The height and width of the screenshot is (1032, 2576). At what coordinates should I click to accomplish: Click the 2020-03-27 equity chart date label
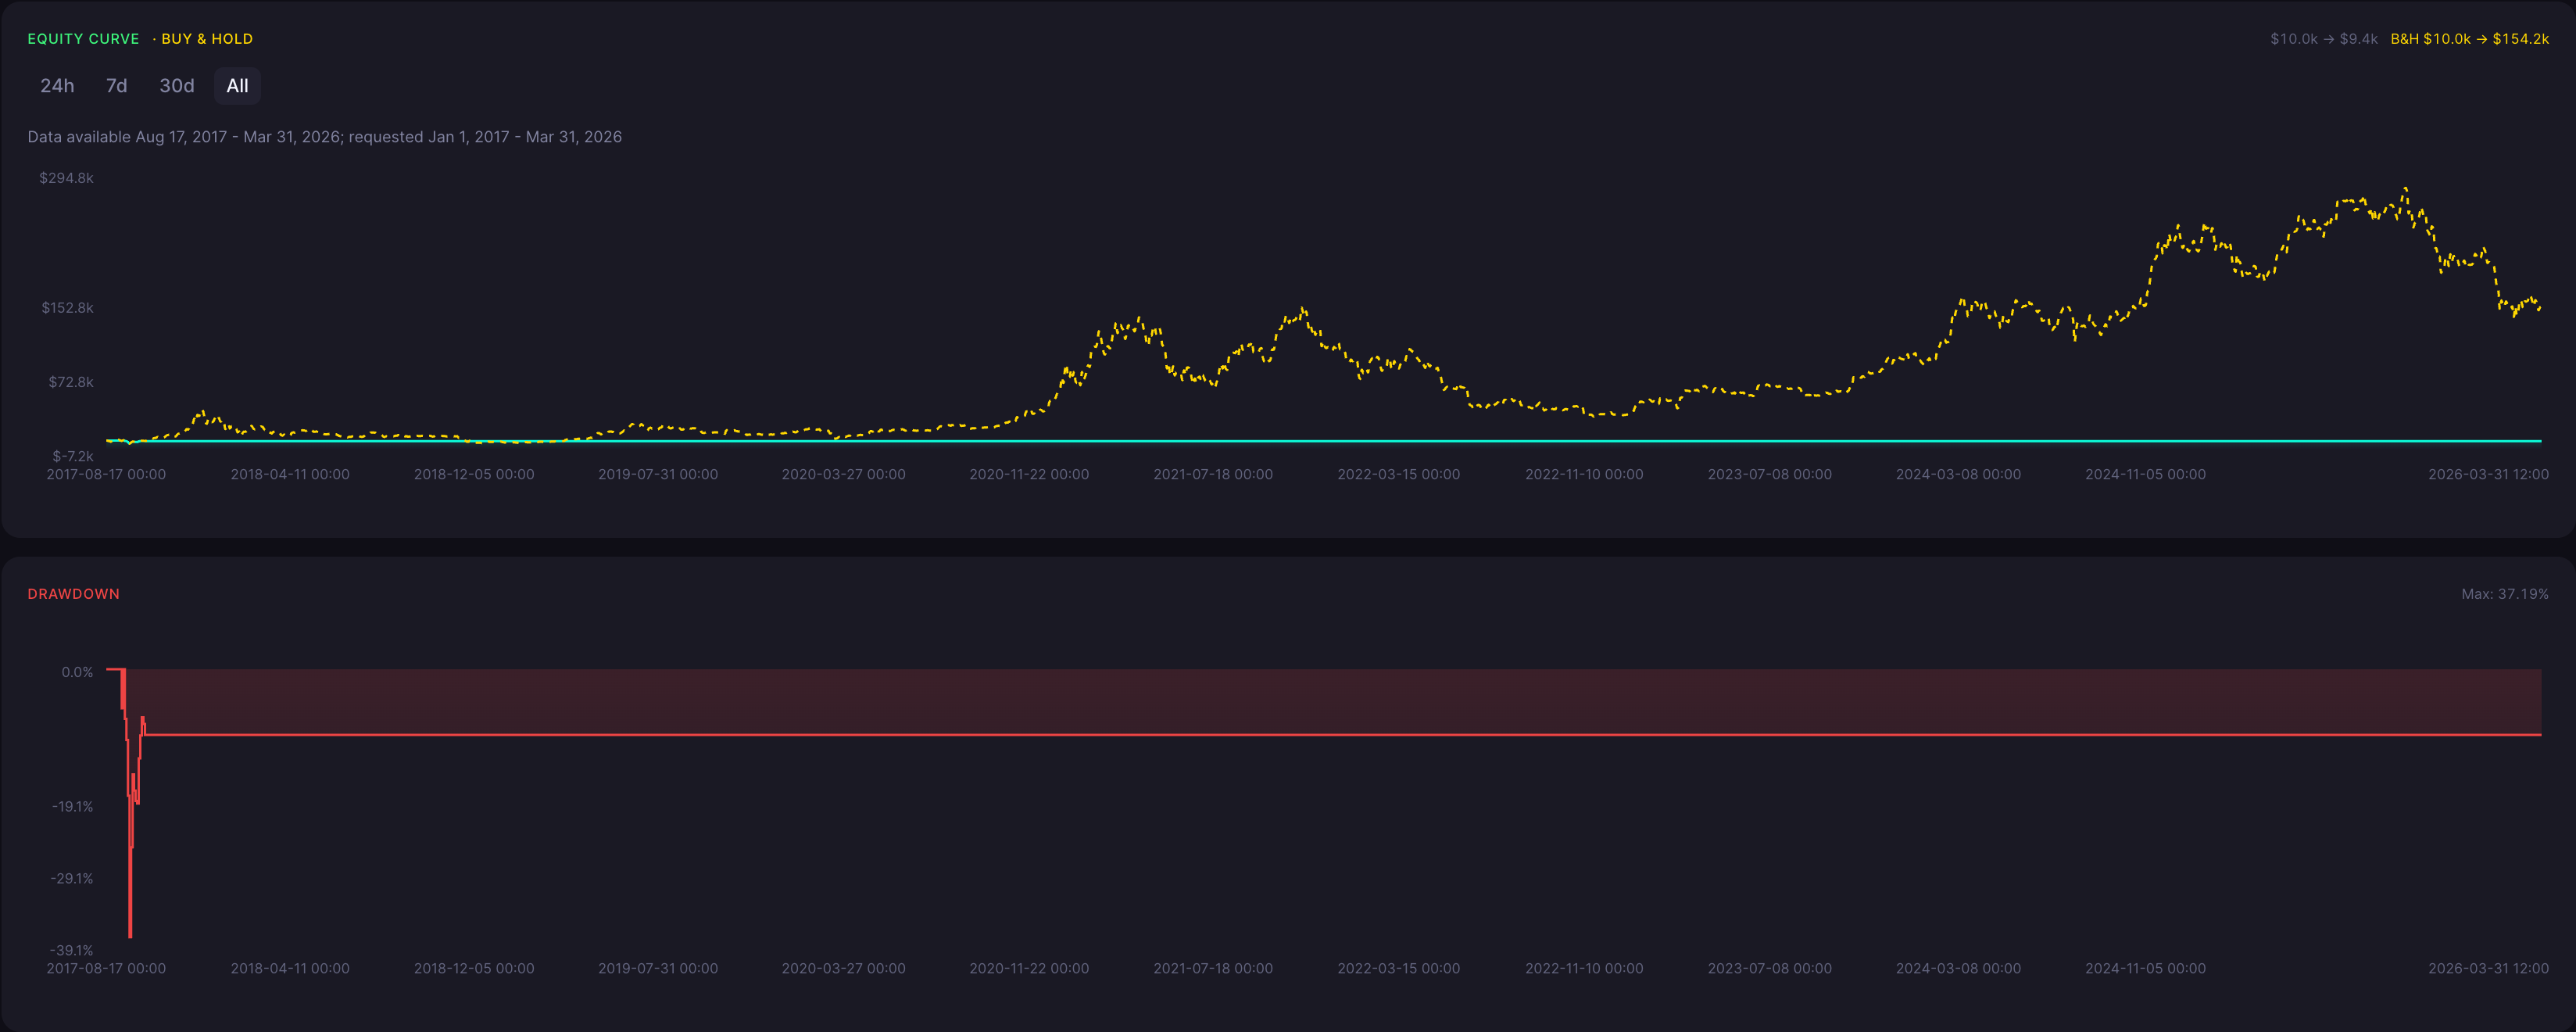click(x=843, y=474)
